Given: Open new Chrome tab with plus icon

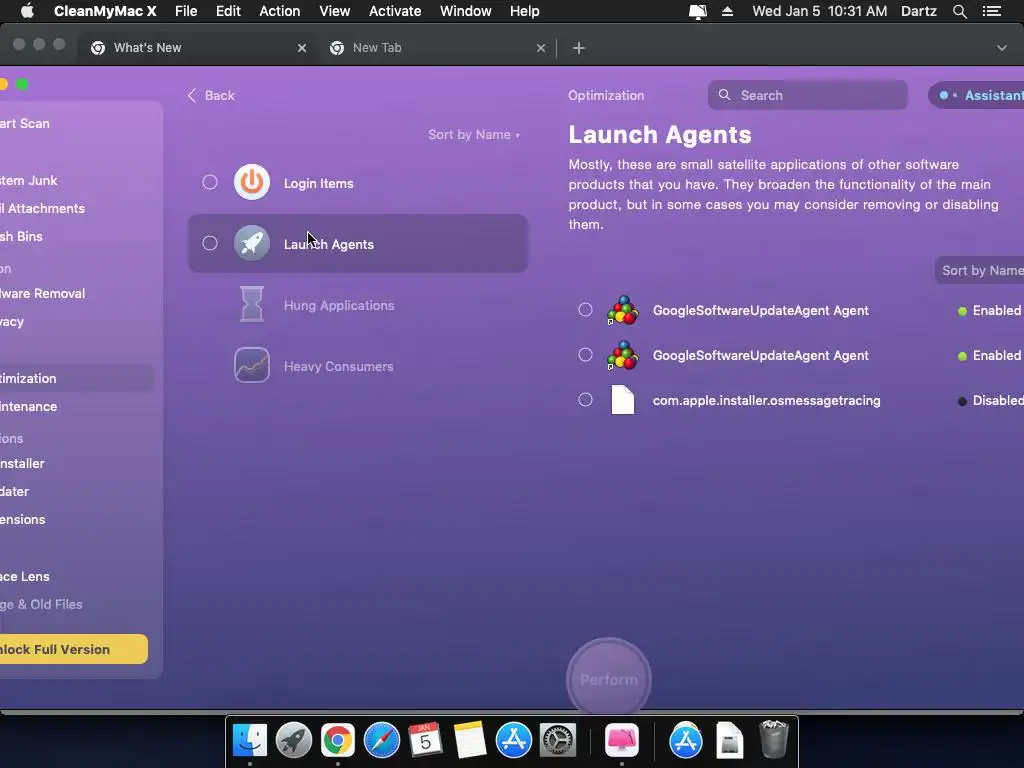Looking at the screenshot, I should (579, 48).
